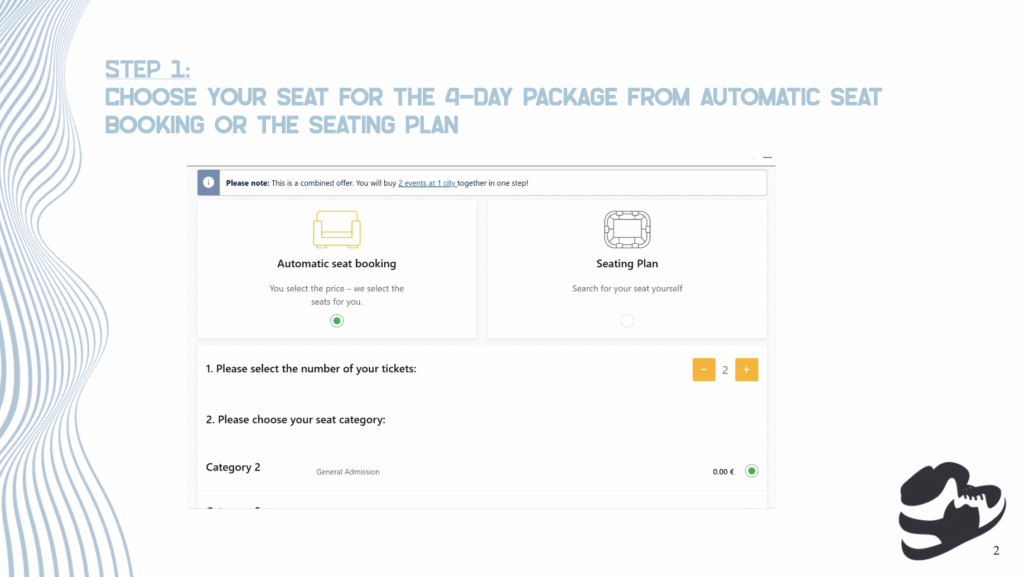Click the minimize dash at window top

pyautogui.click(x=767, y=157)
